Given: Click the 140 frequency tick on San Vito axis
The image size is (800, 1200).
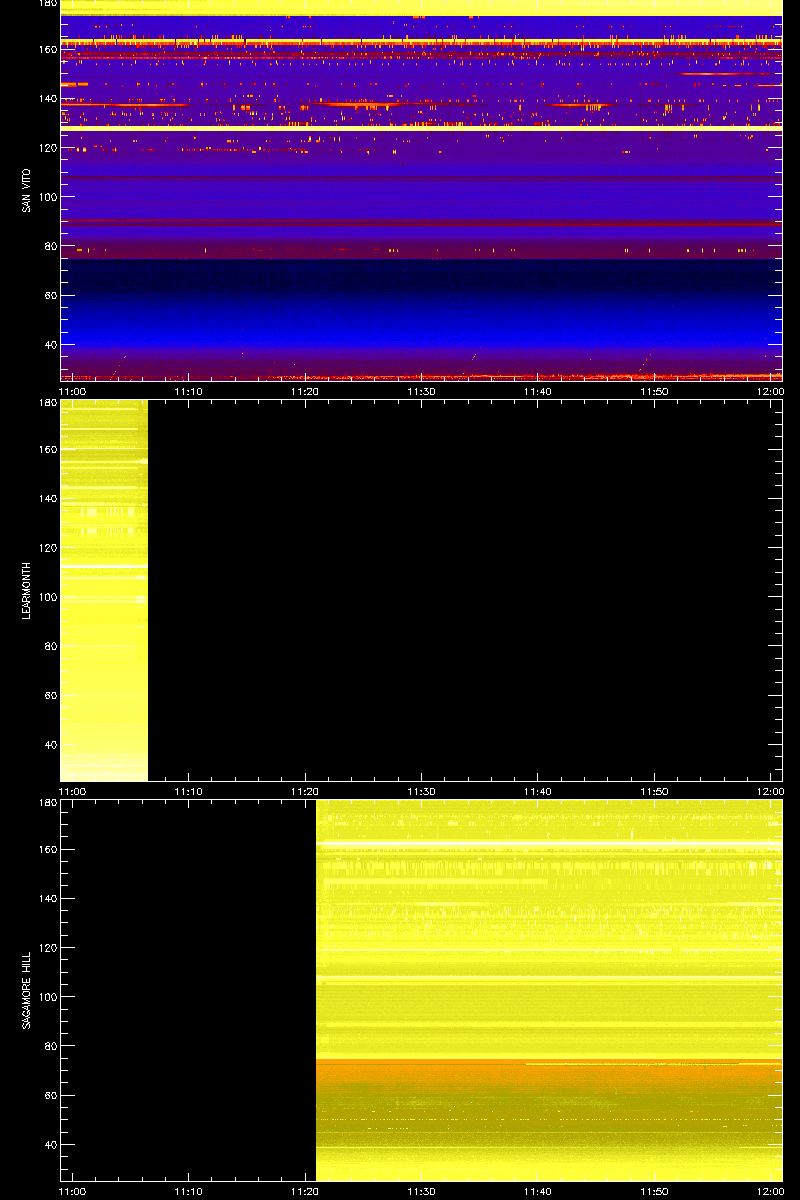Looking at the screenshot, I should 47,98.
